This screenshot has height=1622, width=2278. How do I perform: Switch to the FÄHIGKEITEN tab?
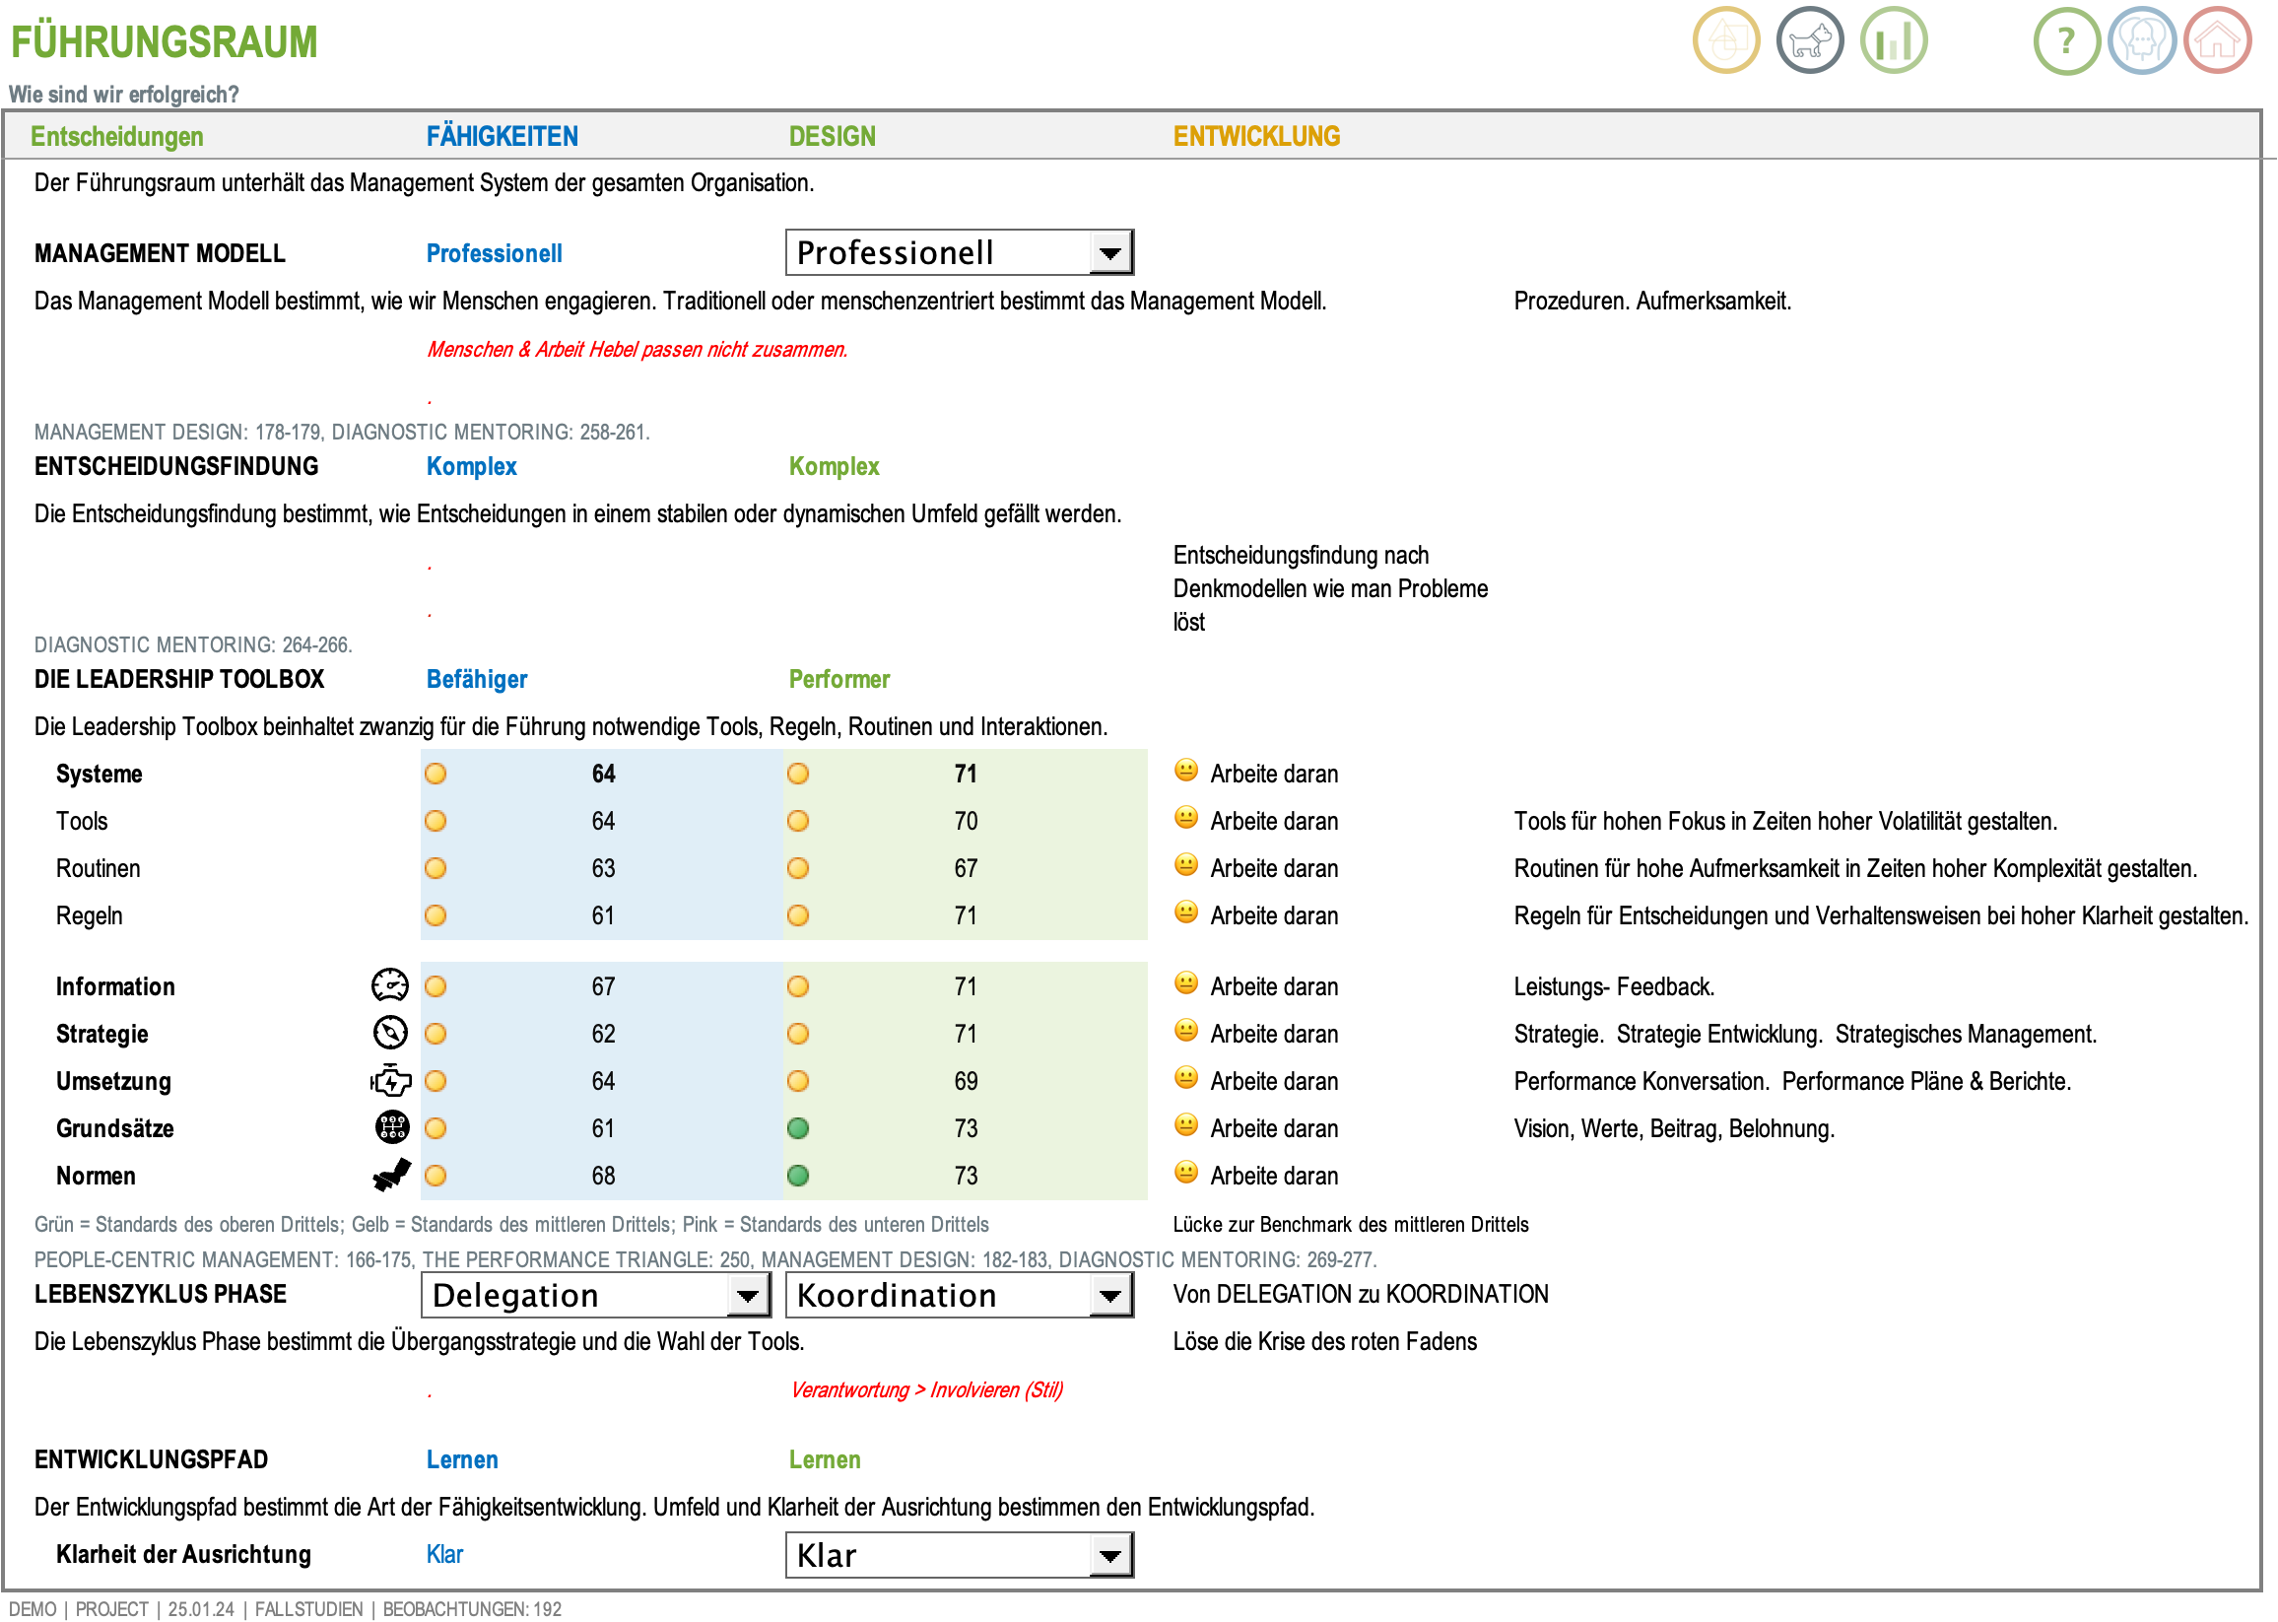(502, 136)
